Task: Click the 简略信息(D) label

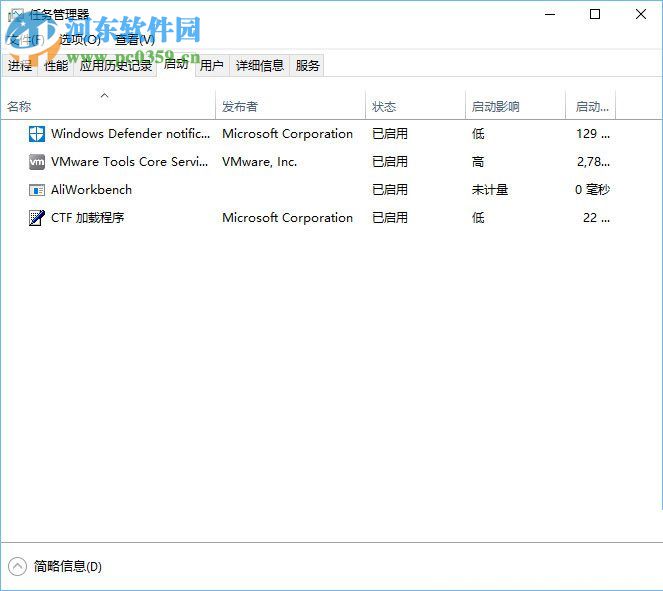Action: point(68,566)
